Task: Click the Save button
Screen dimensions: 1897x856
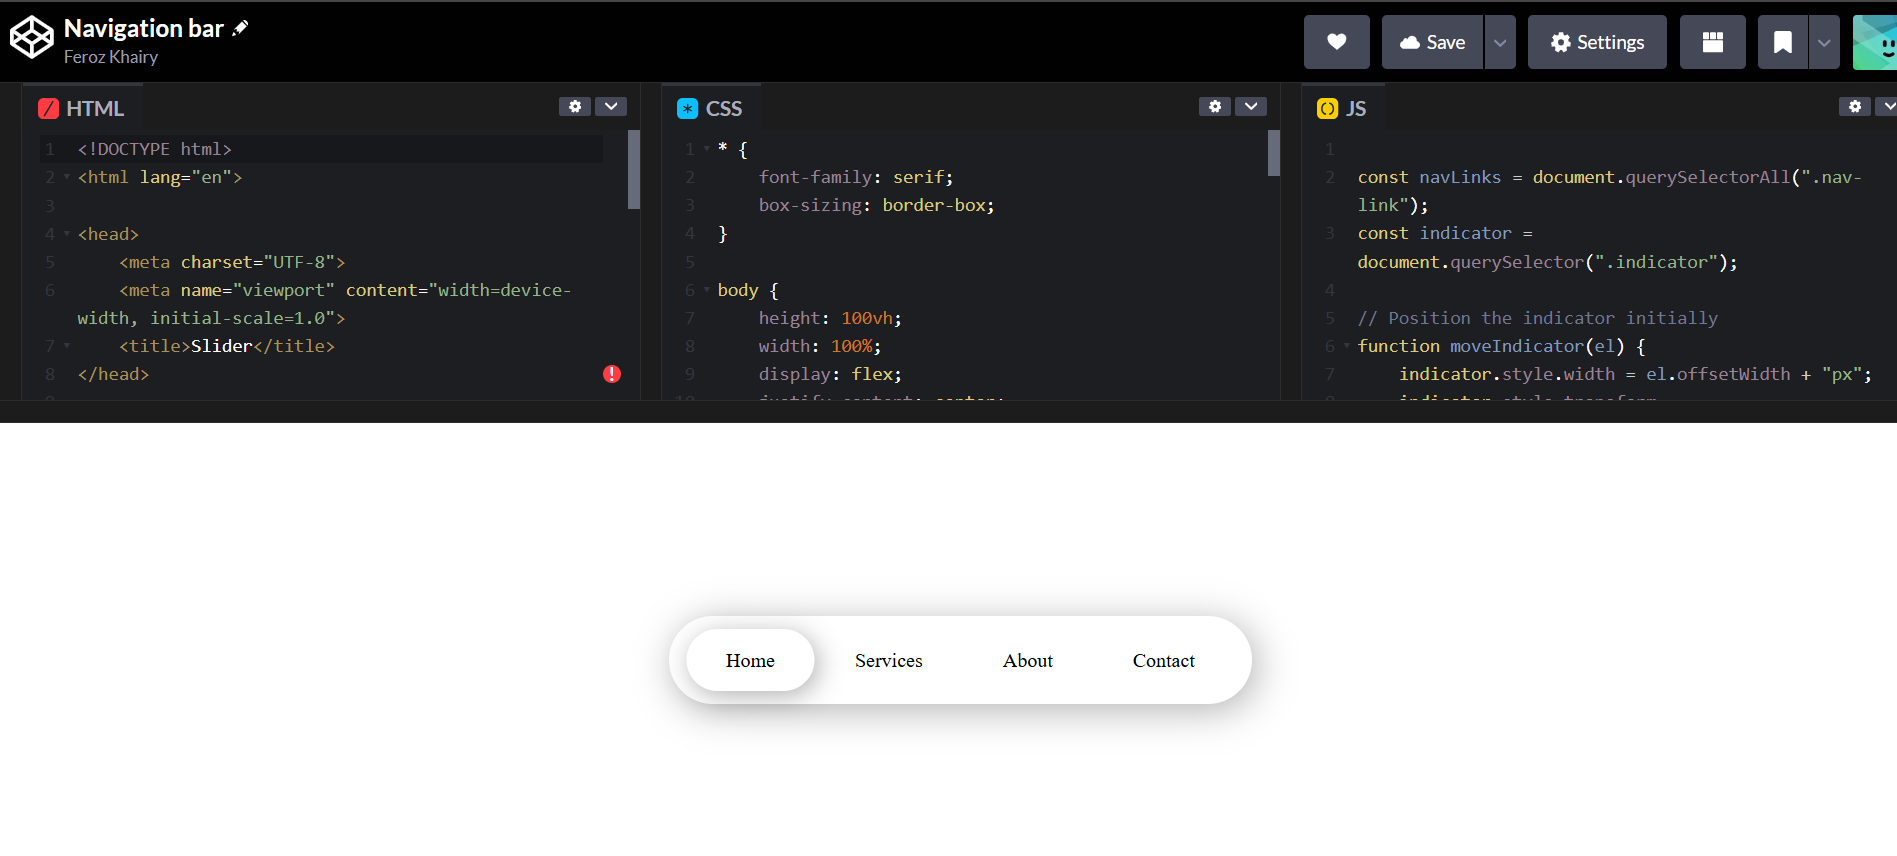Action: tap(1432, 42)
